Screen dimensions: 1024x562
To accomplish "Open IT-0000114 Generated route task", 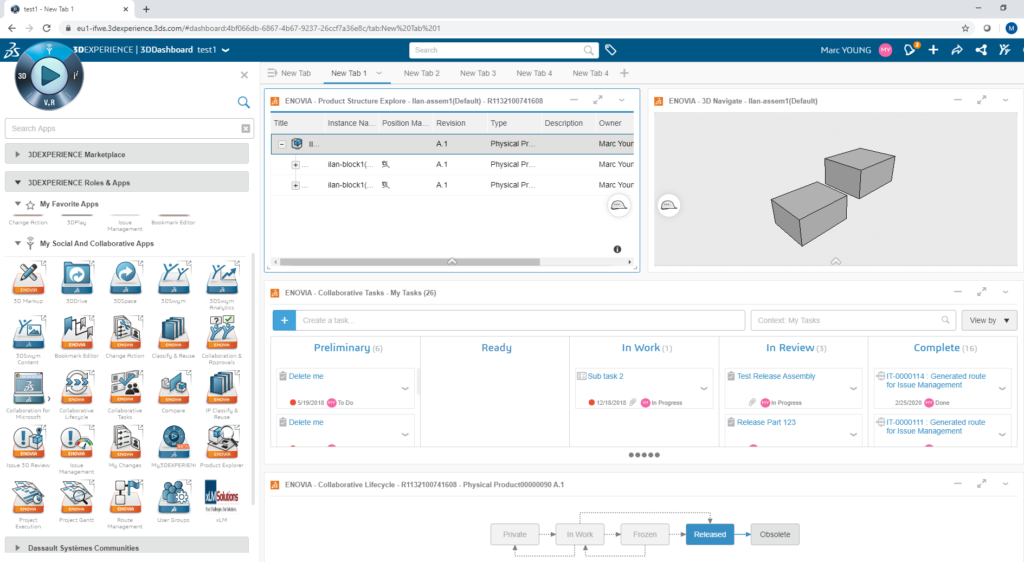I will pyautogui.click(x=936, y=381).
